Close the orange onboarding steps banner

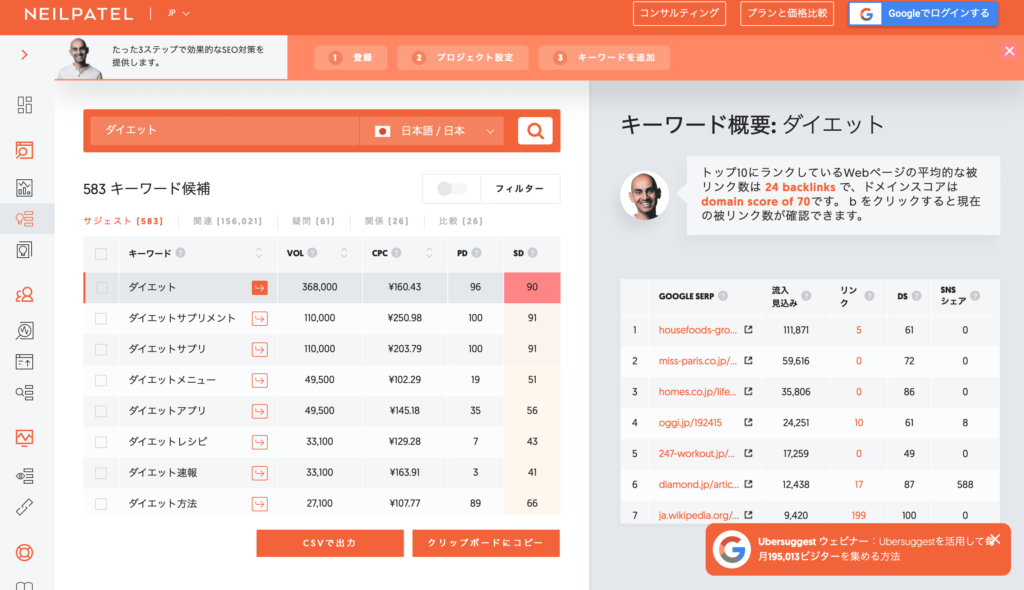pyautogui.click(x=1010, y=51)
